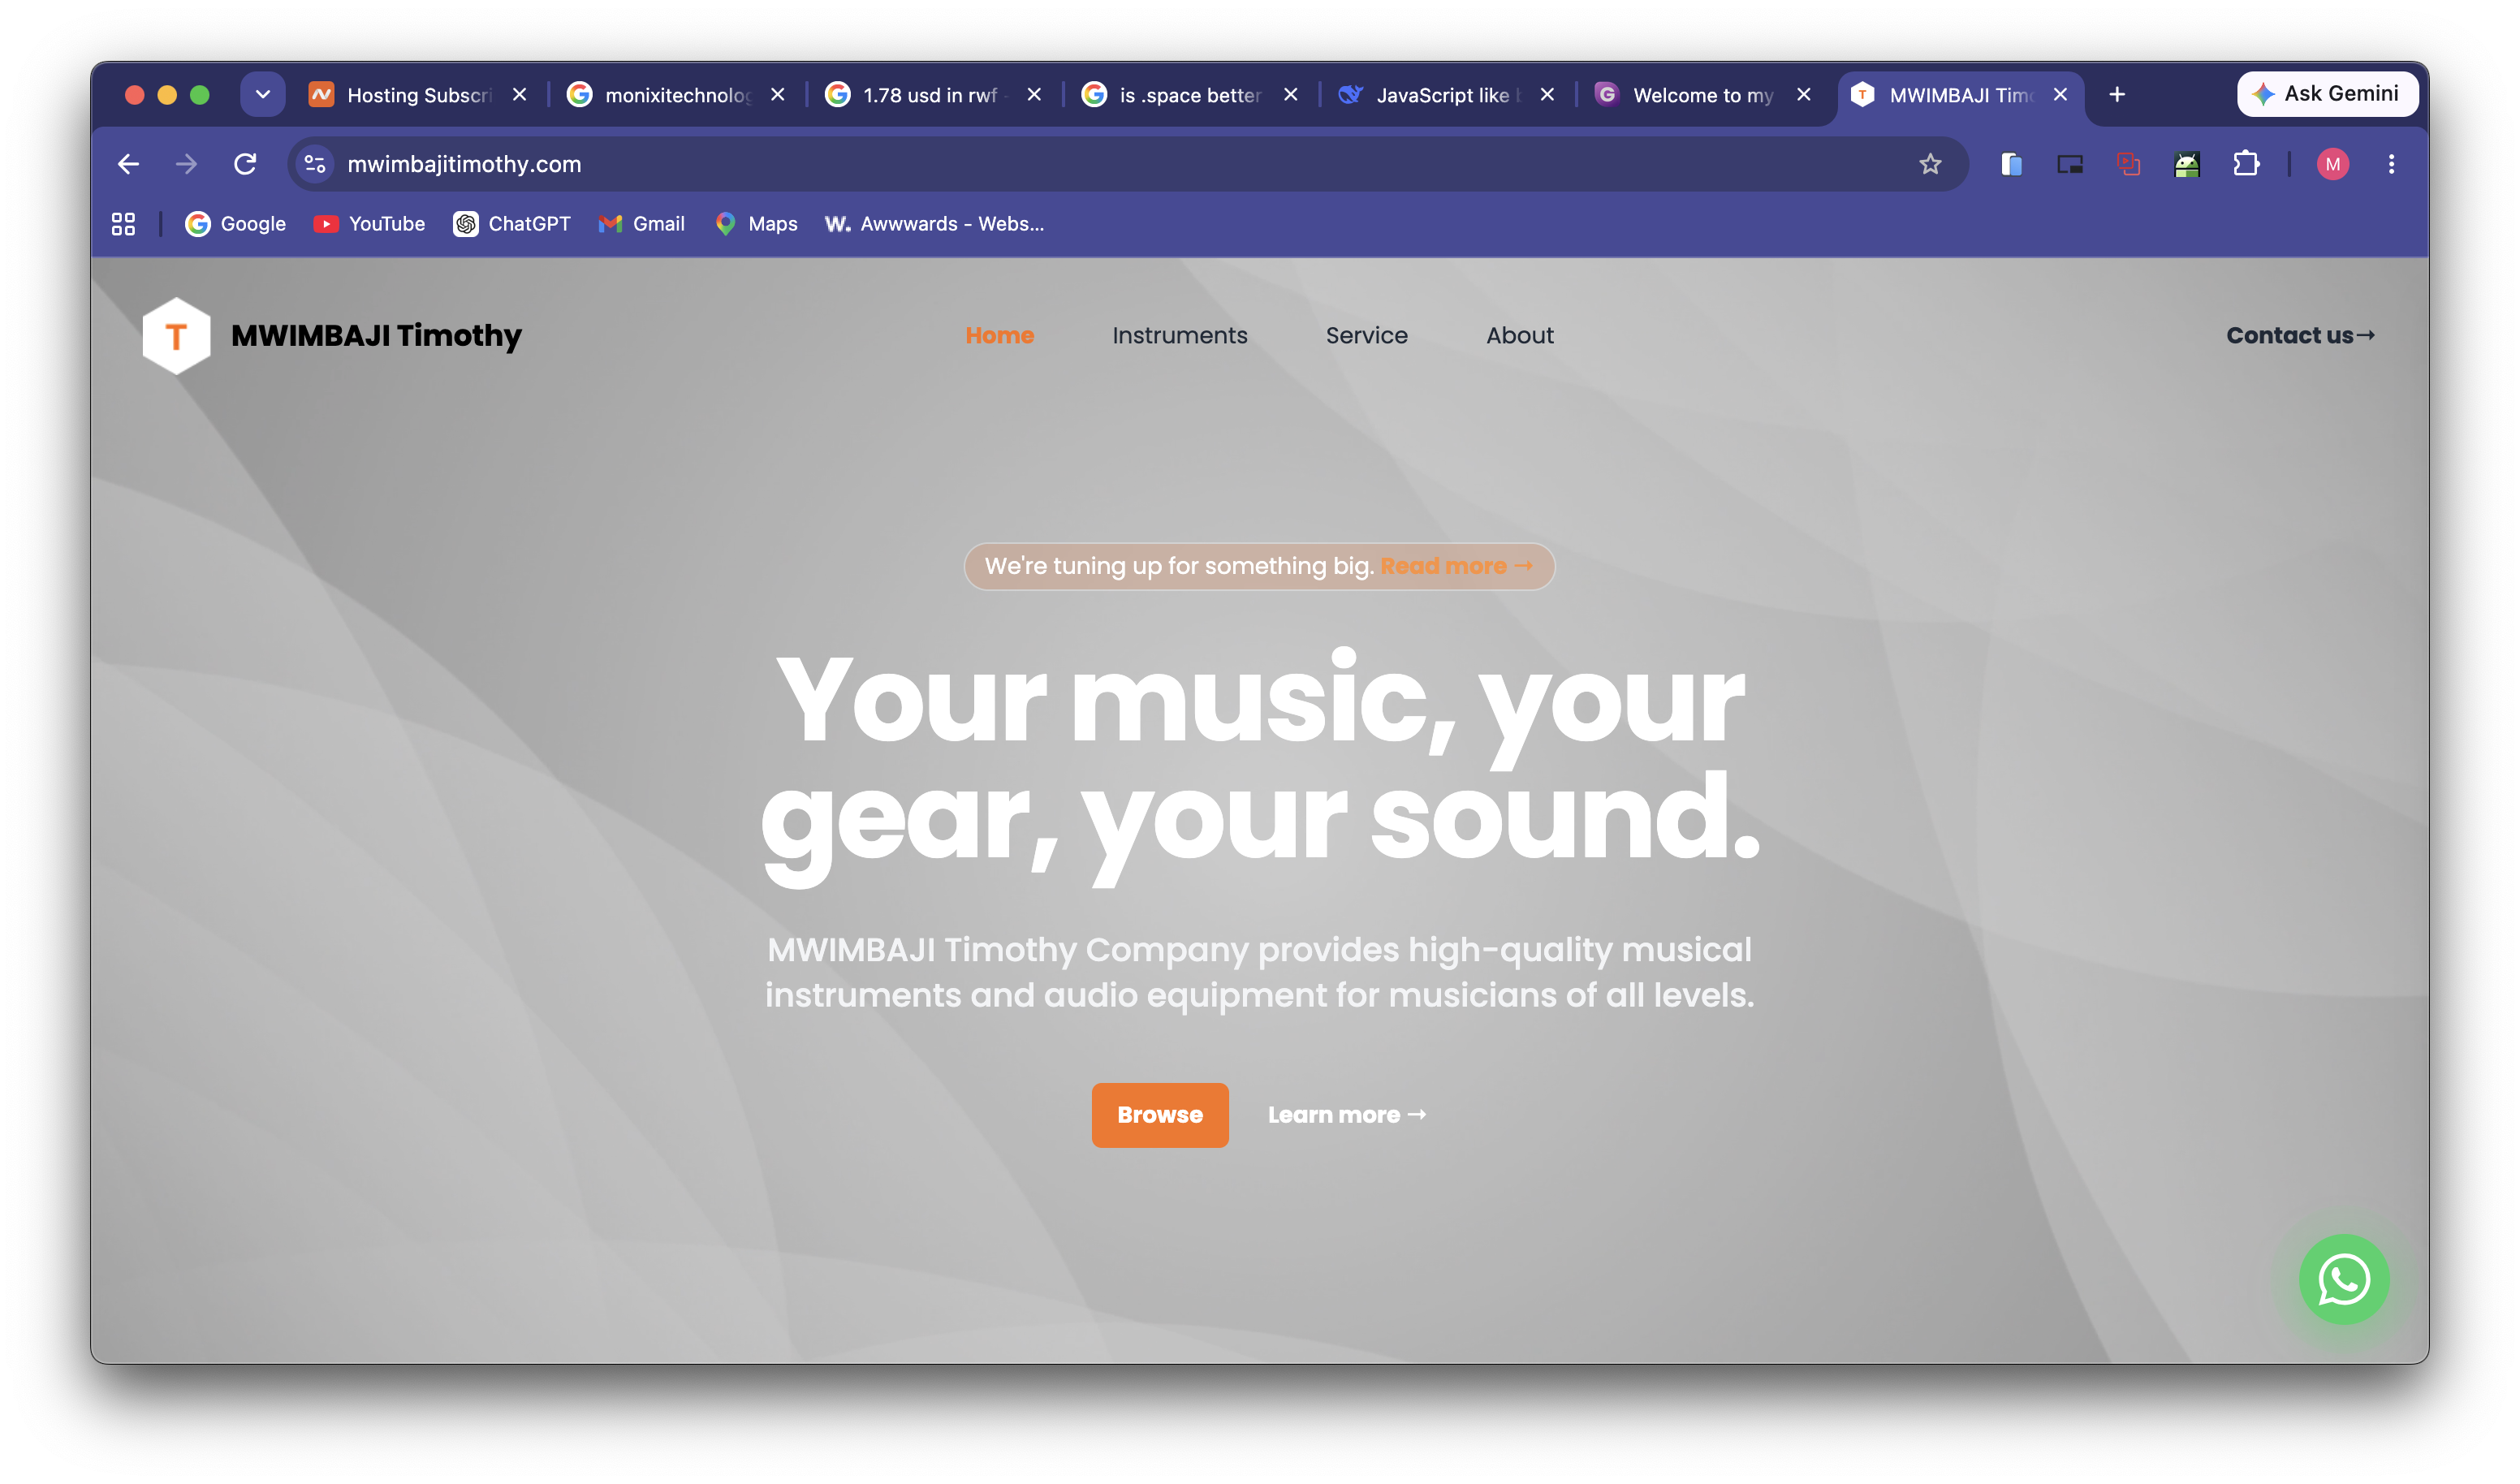
Task: Click the picture-in-picture extension icon
Action: [2070, 164]
